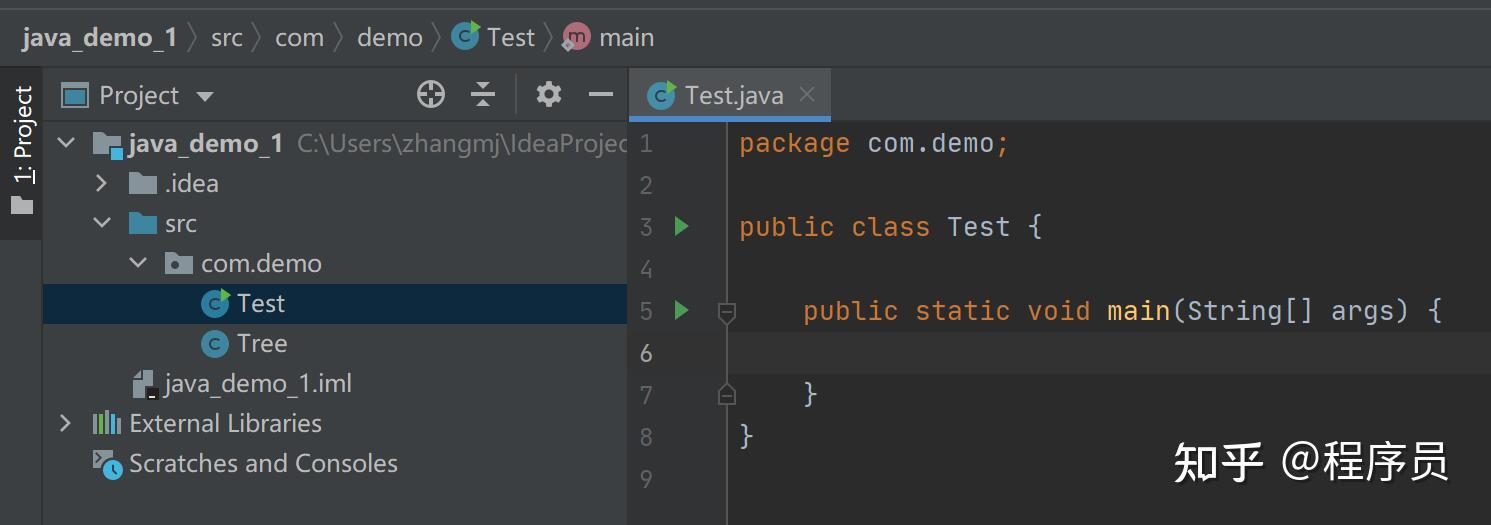Viewport: 1491px width, 525px height.
Task: Collapse the src folder
Action: coord(101,224)
